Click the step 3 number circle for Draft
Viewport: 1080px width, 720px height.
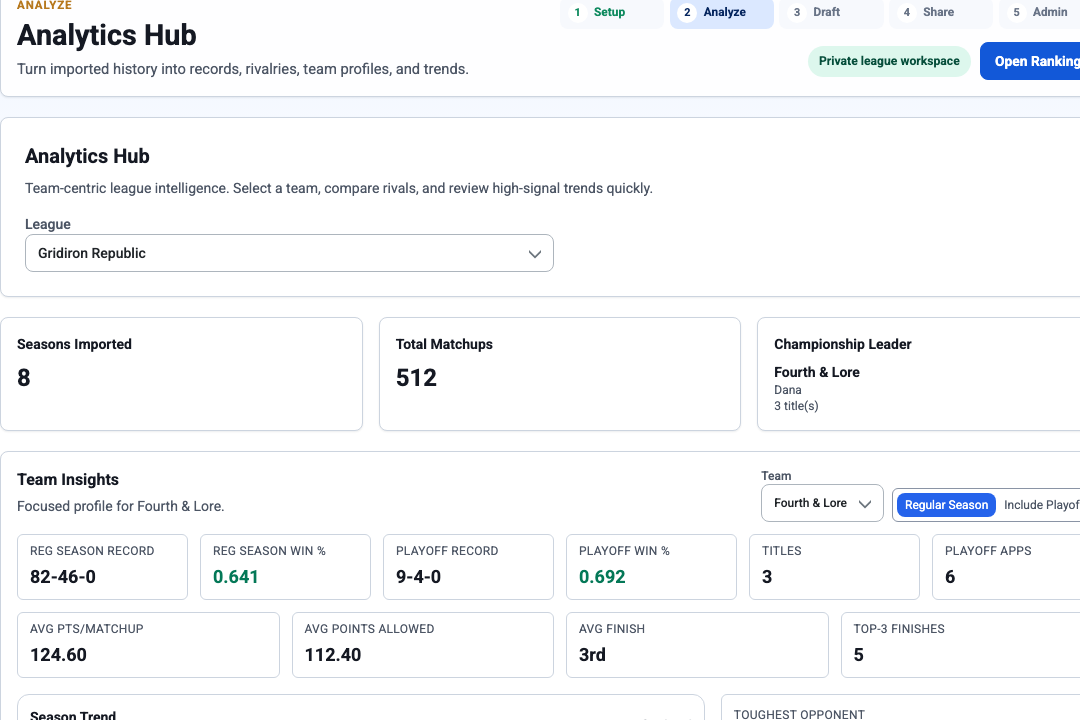[x=796, y=12]
